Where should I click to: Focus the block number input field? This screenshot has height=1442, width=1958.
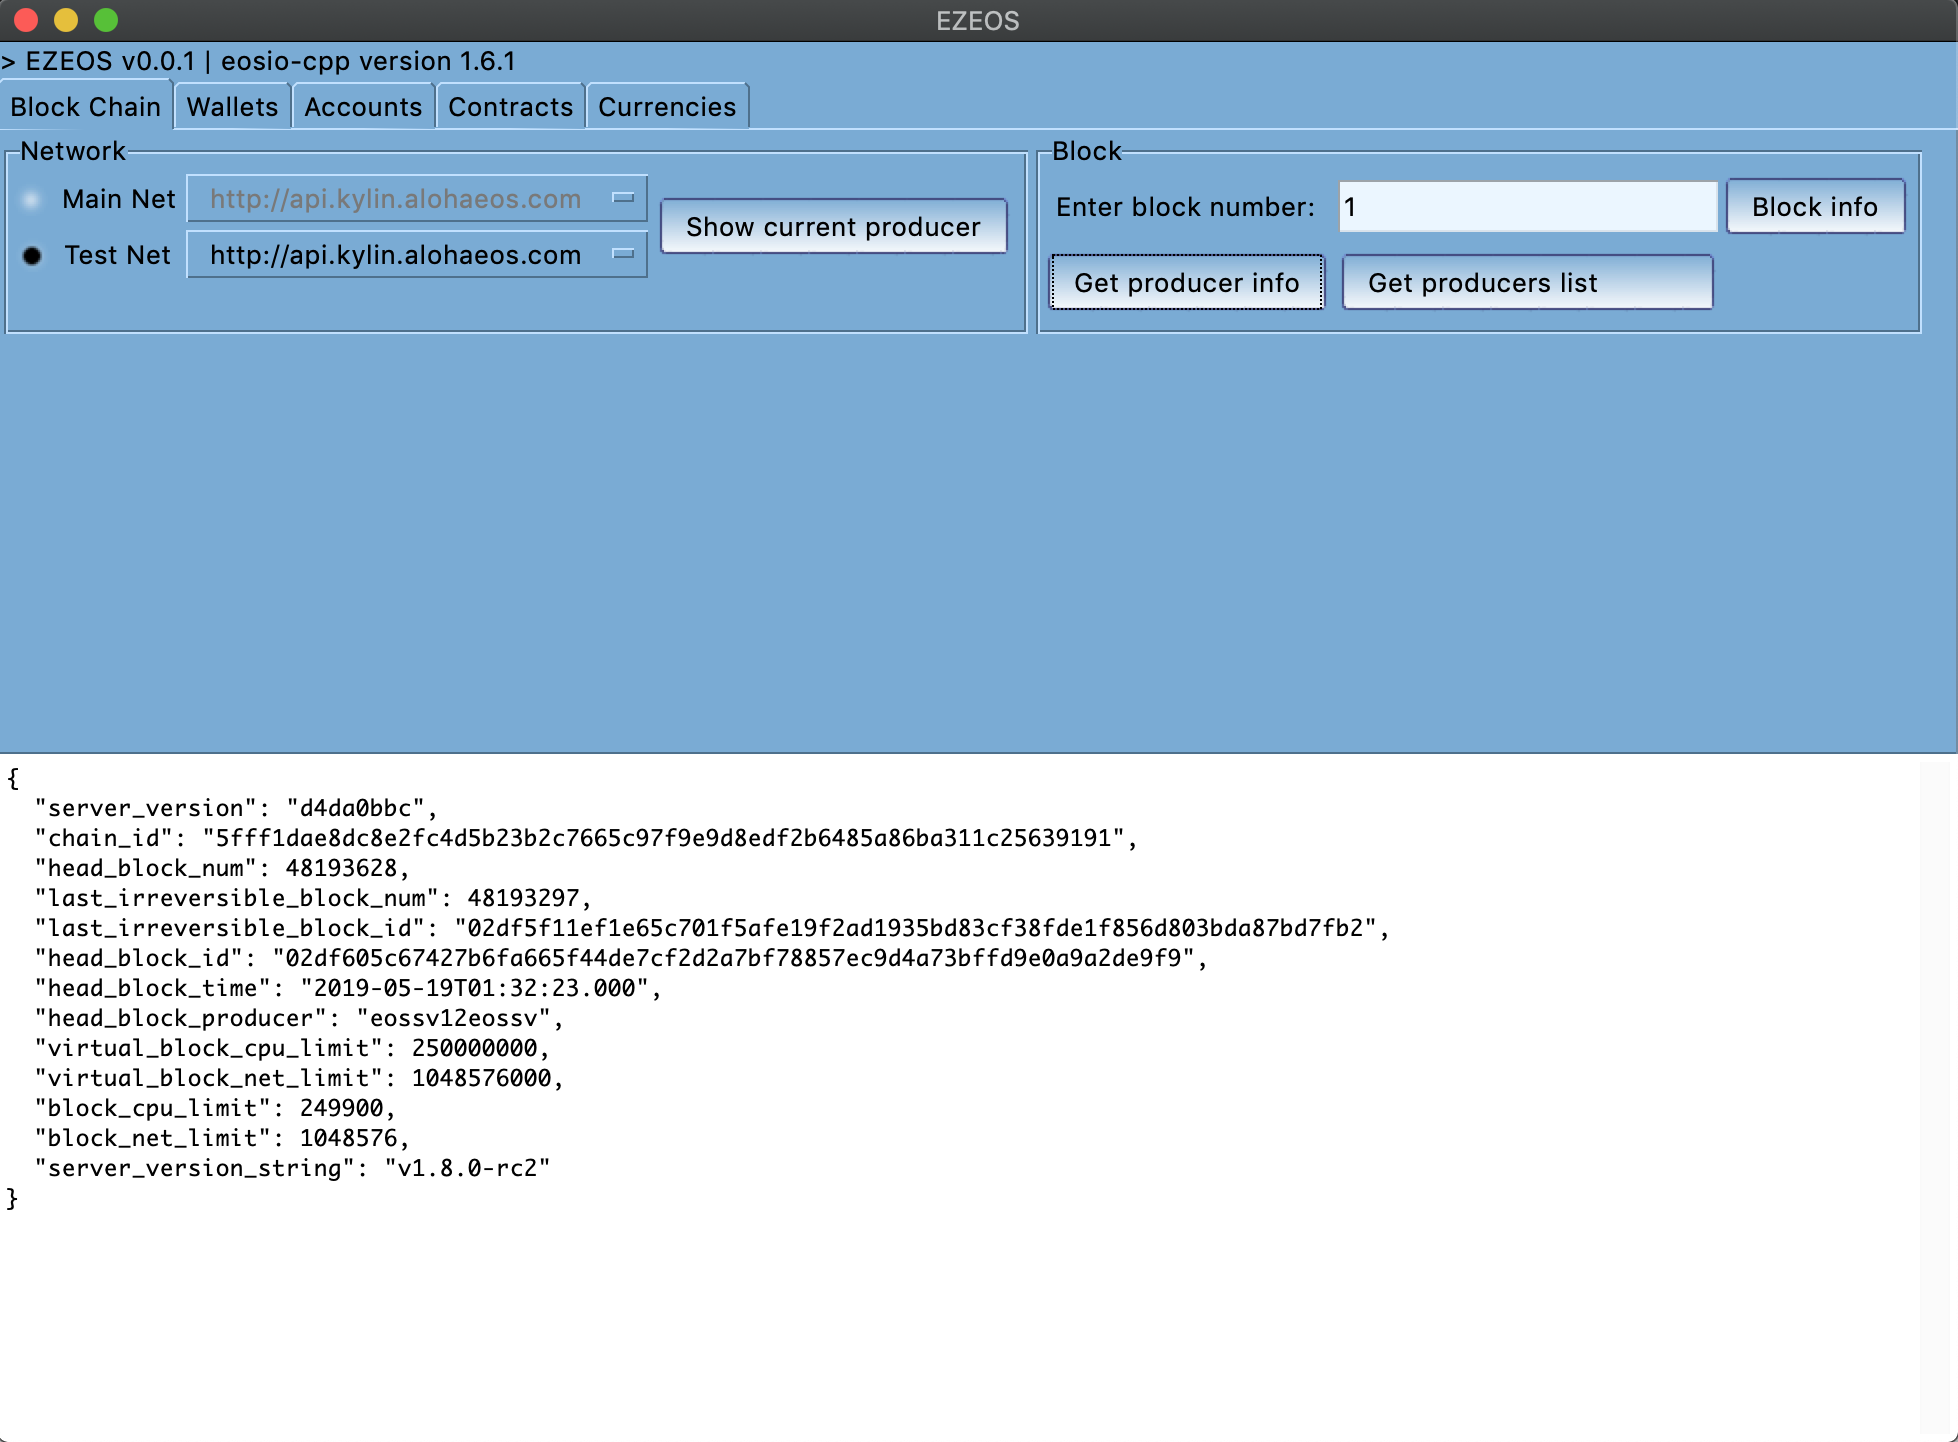(x=1527, y=207)
